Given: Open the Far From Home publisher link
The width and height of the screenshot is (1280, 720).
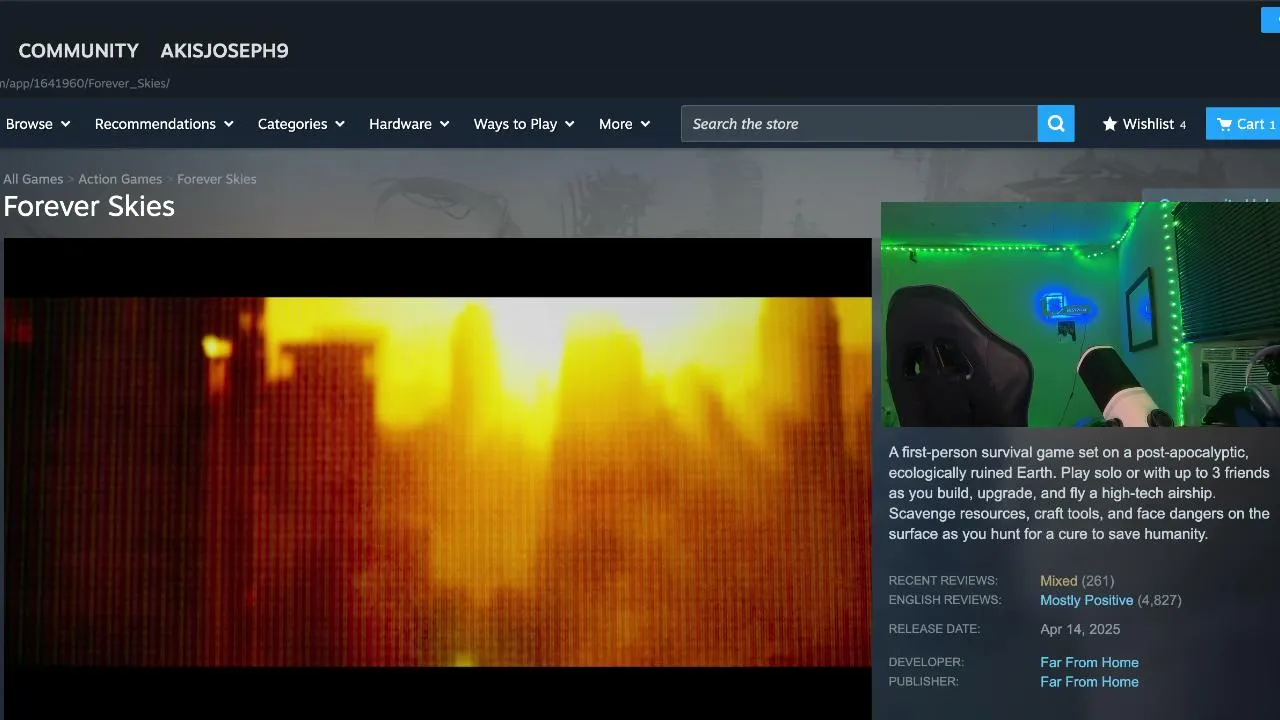Looking at the screenshot, I should tap(1089, 682).
